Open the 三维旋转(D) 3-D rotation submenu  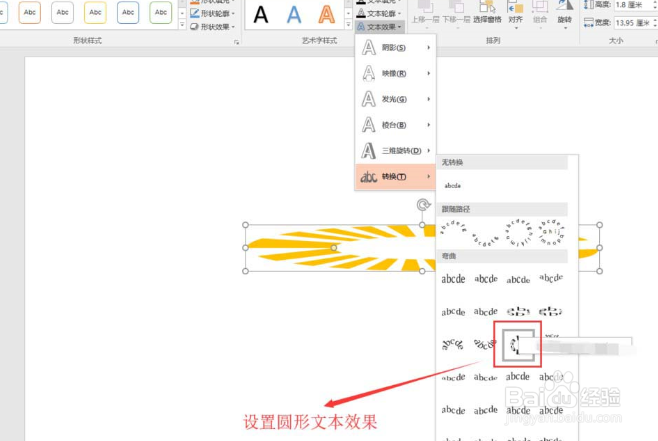click(395, 150)
